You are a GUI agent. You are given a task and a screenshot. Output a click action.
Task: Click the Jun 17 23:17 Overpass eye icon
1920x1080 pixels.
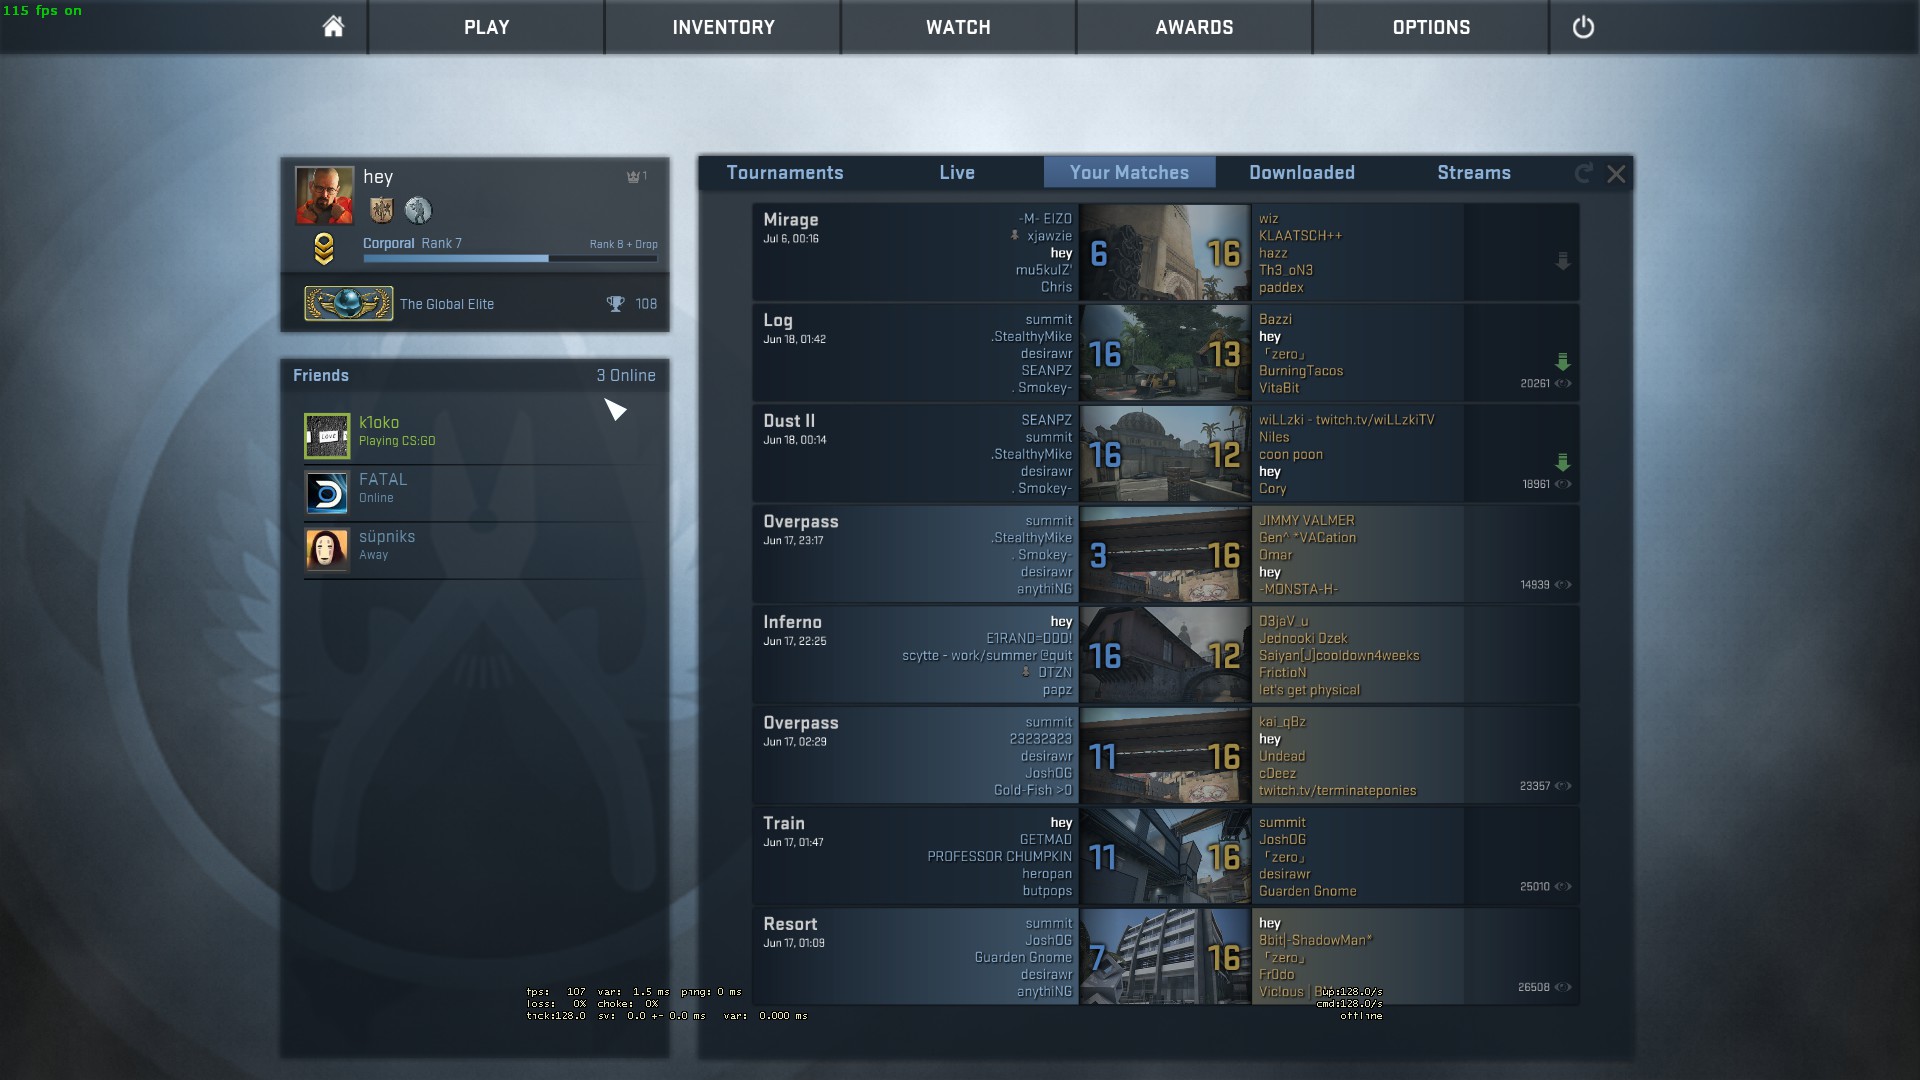(x=1563, y=585)
